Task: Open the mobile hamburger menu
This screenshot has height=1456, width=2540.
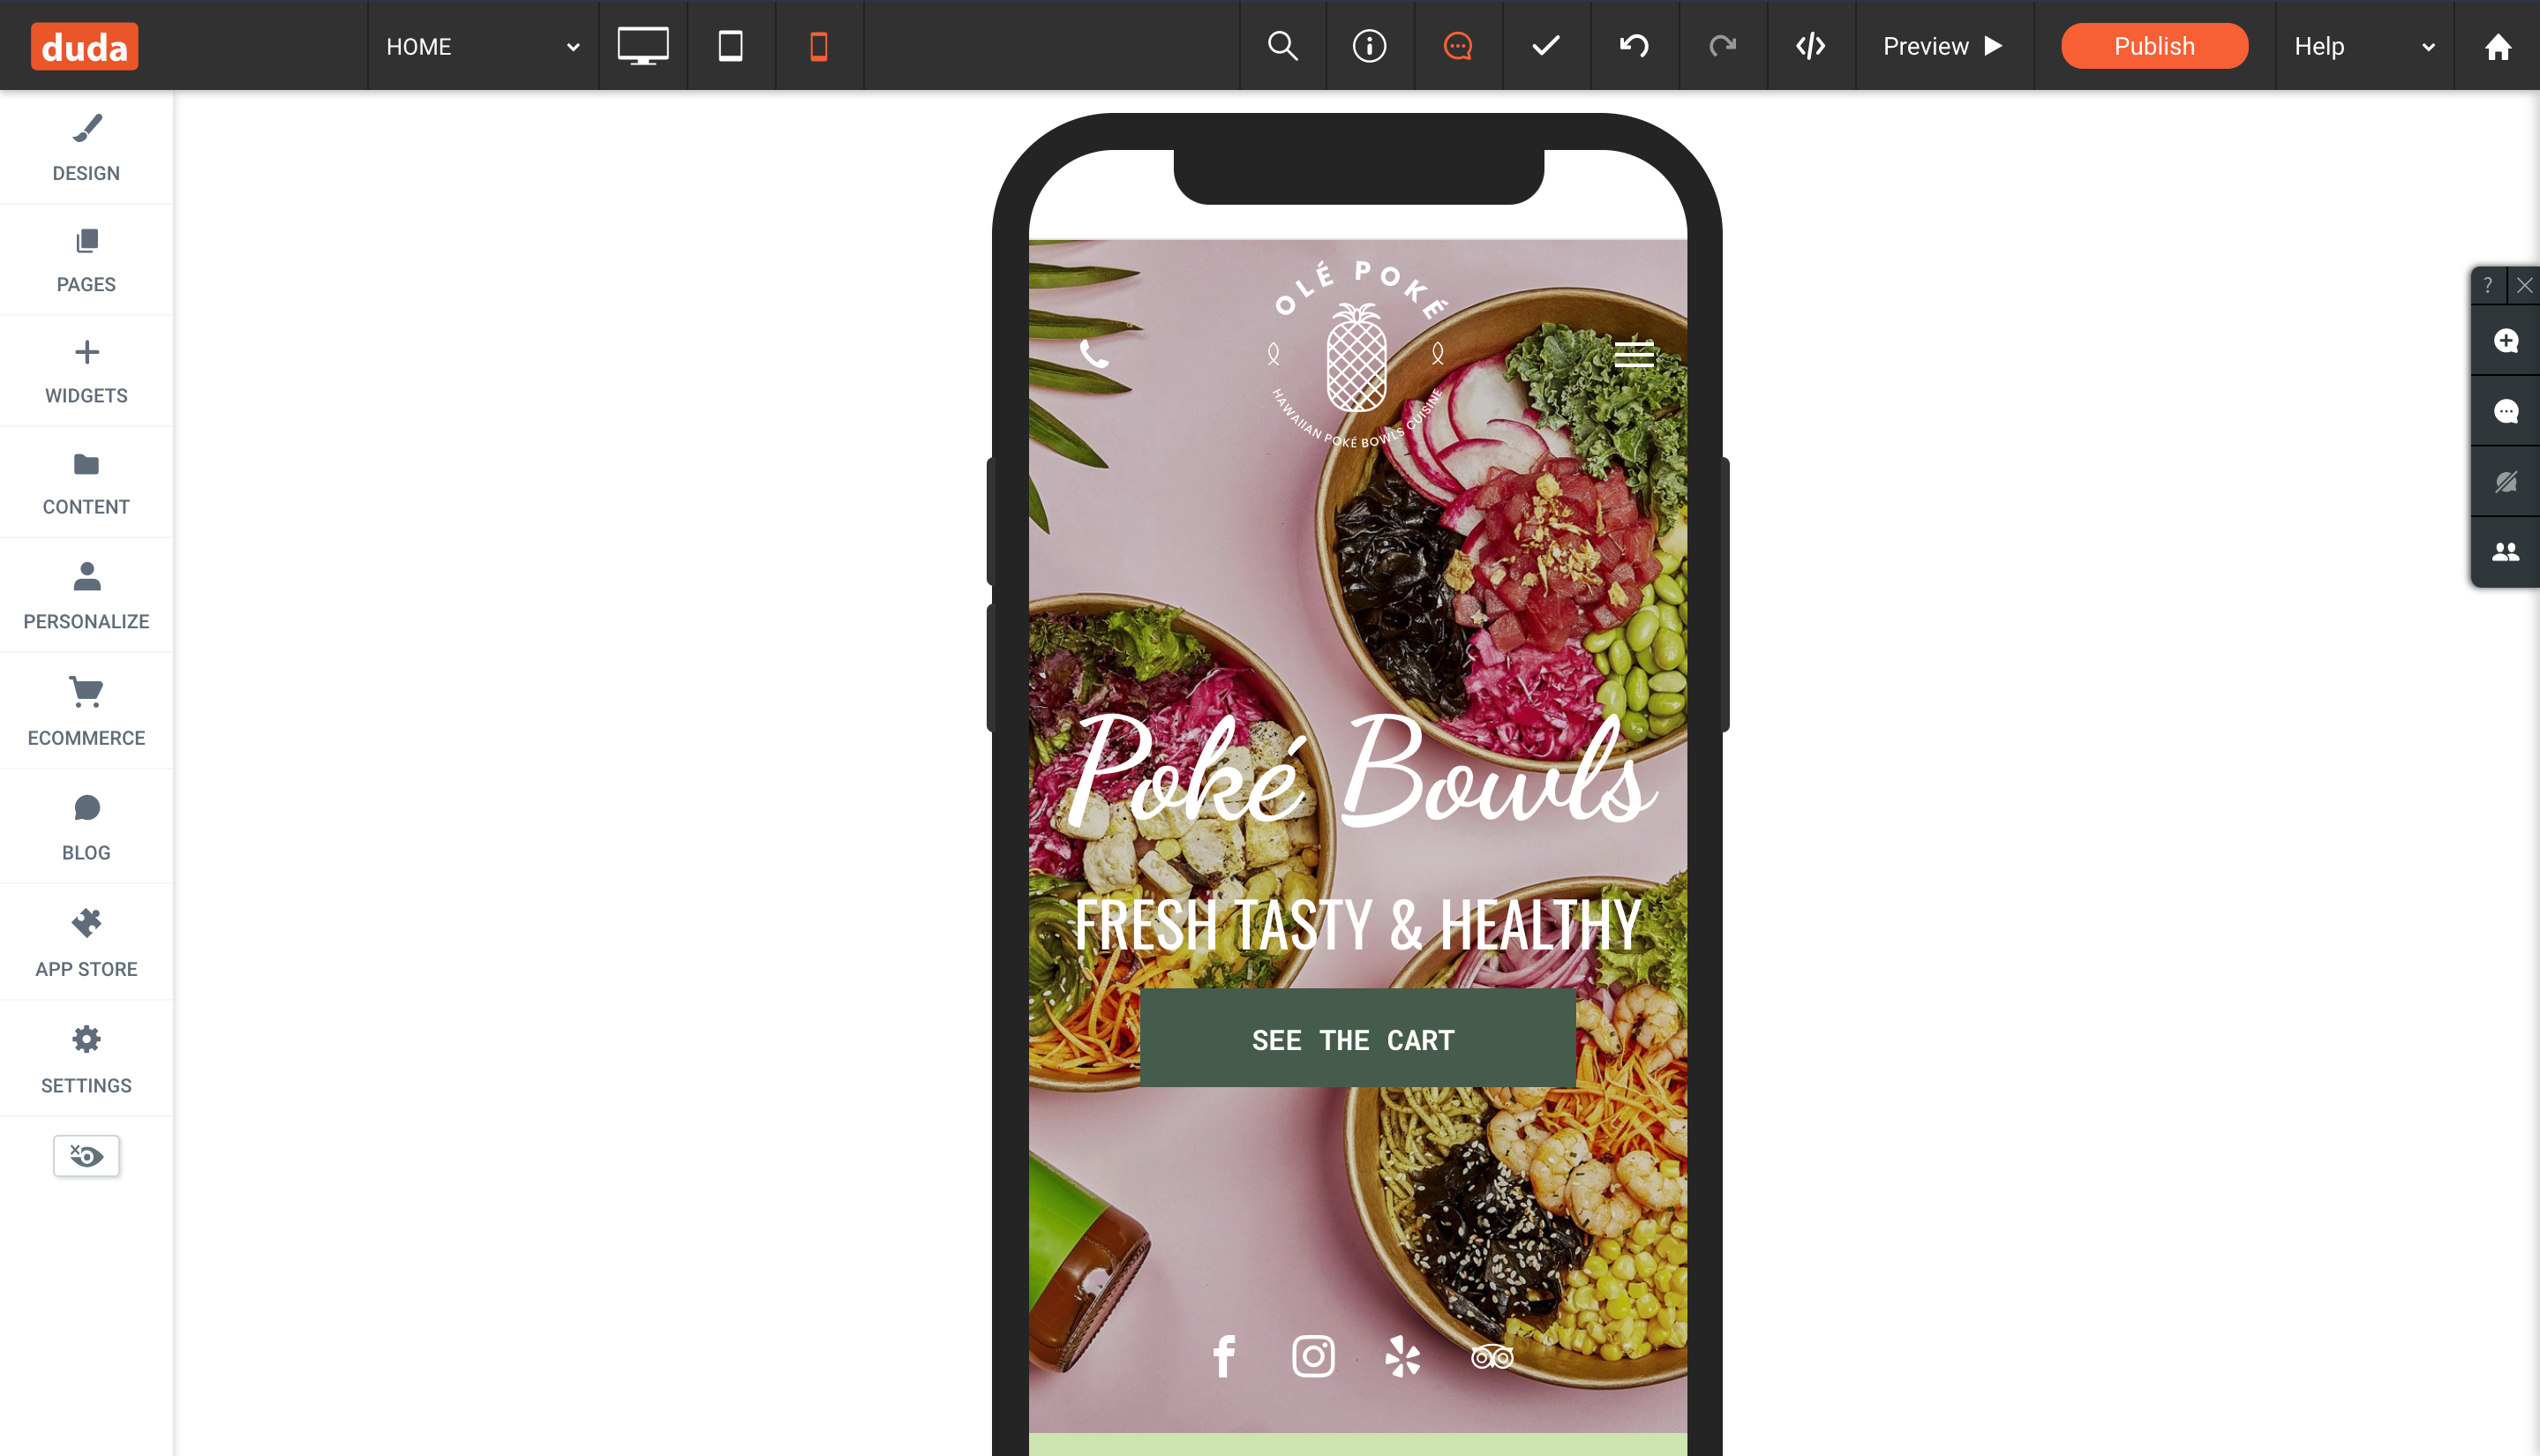Action: point(1633,354)
